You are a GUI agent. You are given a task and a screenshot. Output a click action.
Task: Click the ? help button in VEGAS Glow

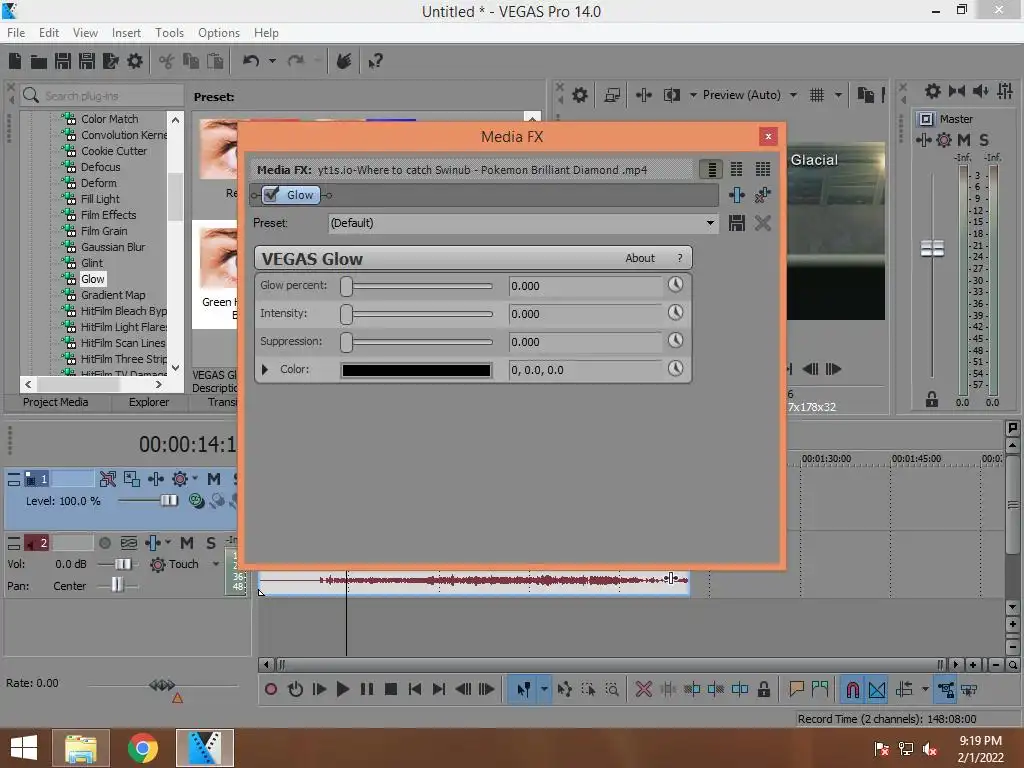tap(680, 259)
